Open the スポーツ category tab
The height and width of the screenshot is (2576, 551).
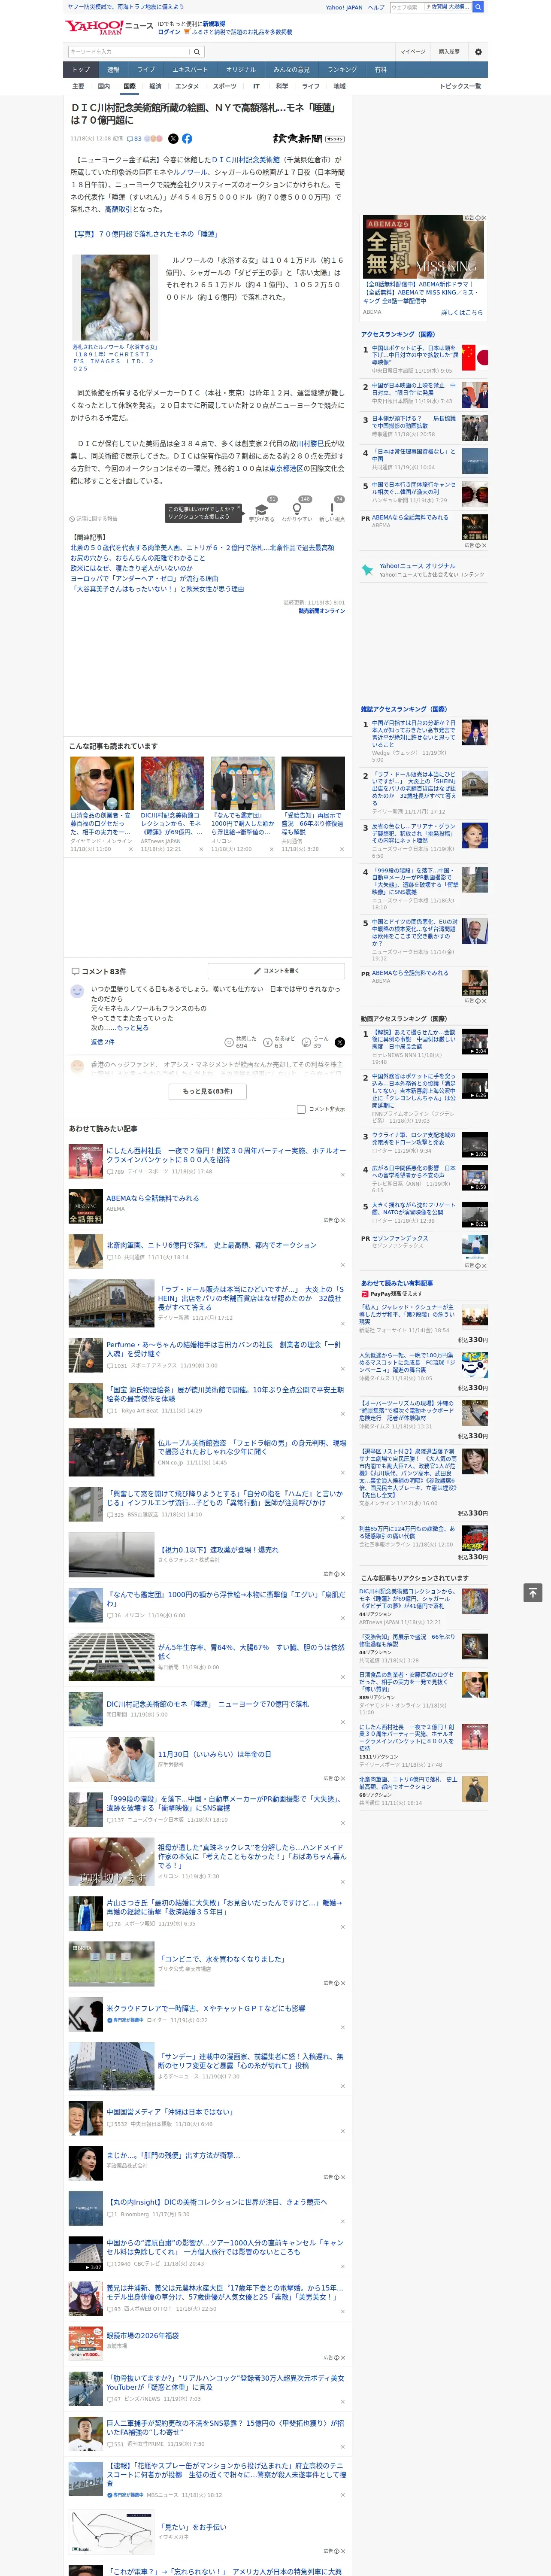click(225, 86)
